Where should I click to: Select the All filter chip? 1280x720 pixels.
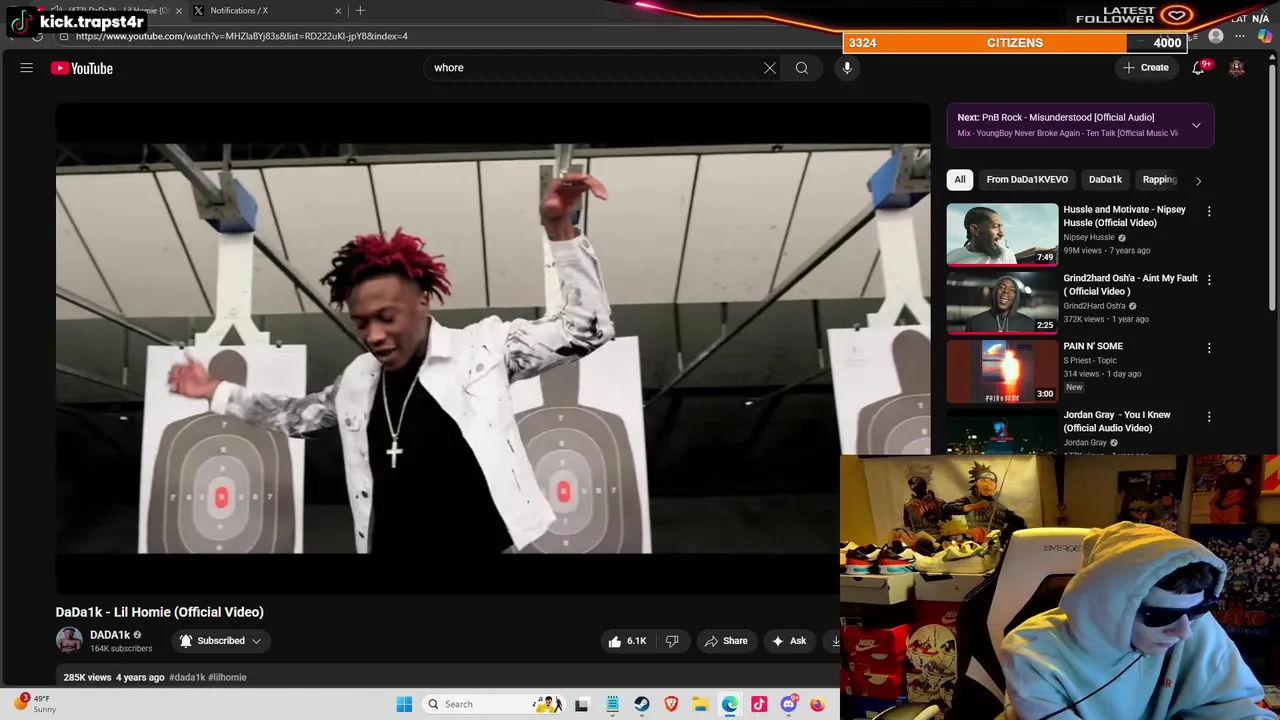(960, 180)
